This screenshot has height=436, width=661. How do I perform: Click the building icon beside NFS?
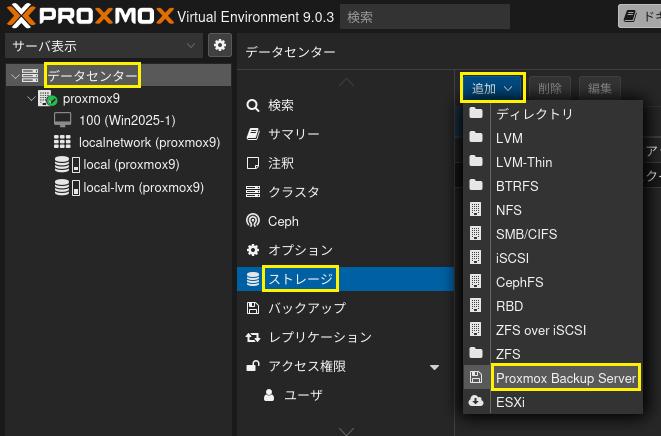coord(476,209)
